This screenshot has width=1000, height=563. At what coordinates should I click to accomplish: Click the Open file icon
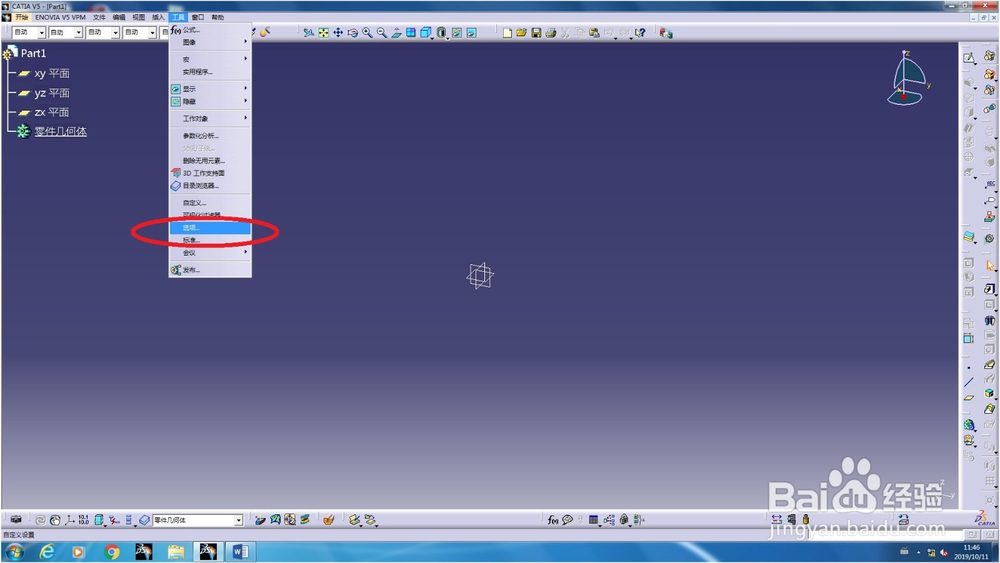point(522,33)
